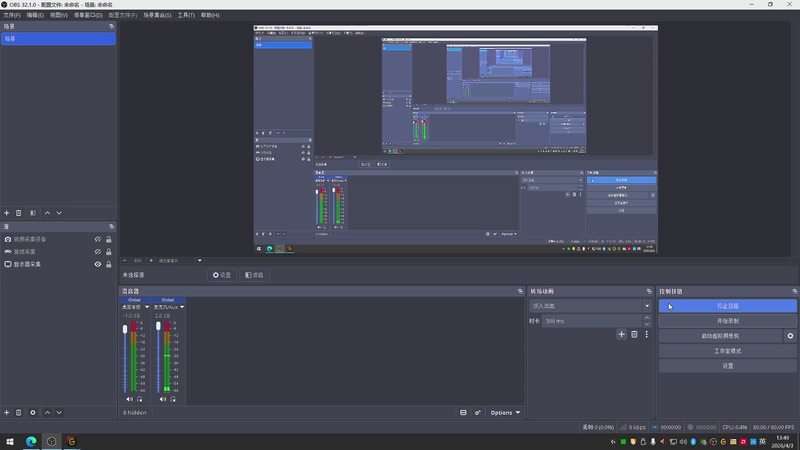
Task: Open 桌面音频 channel dropdown arrow
Action: [x=147, y=307]
